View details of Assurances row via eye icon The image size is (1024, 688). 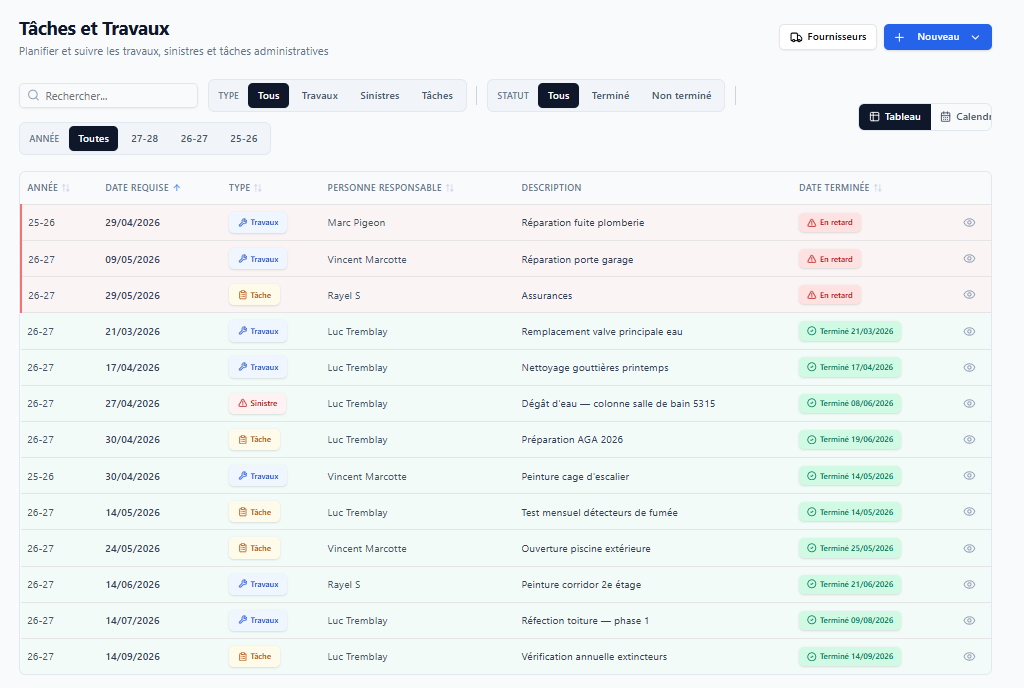point(969,295)
